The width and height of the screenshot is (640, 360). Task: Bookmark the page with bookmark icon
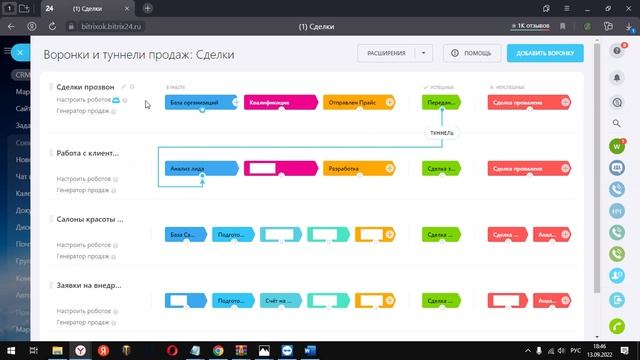click(x=563, y=27)
